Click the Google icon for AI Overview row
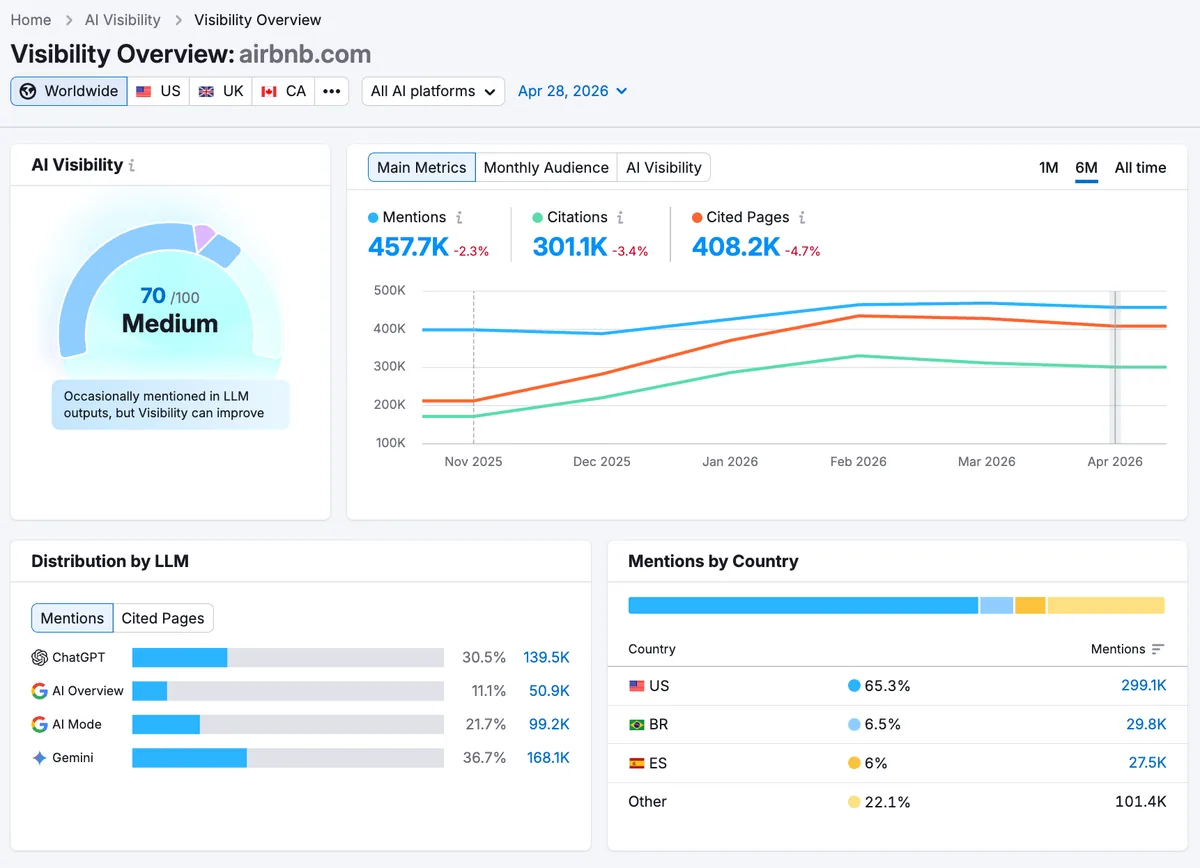 click(x=40, y=691)
